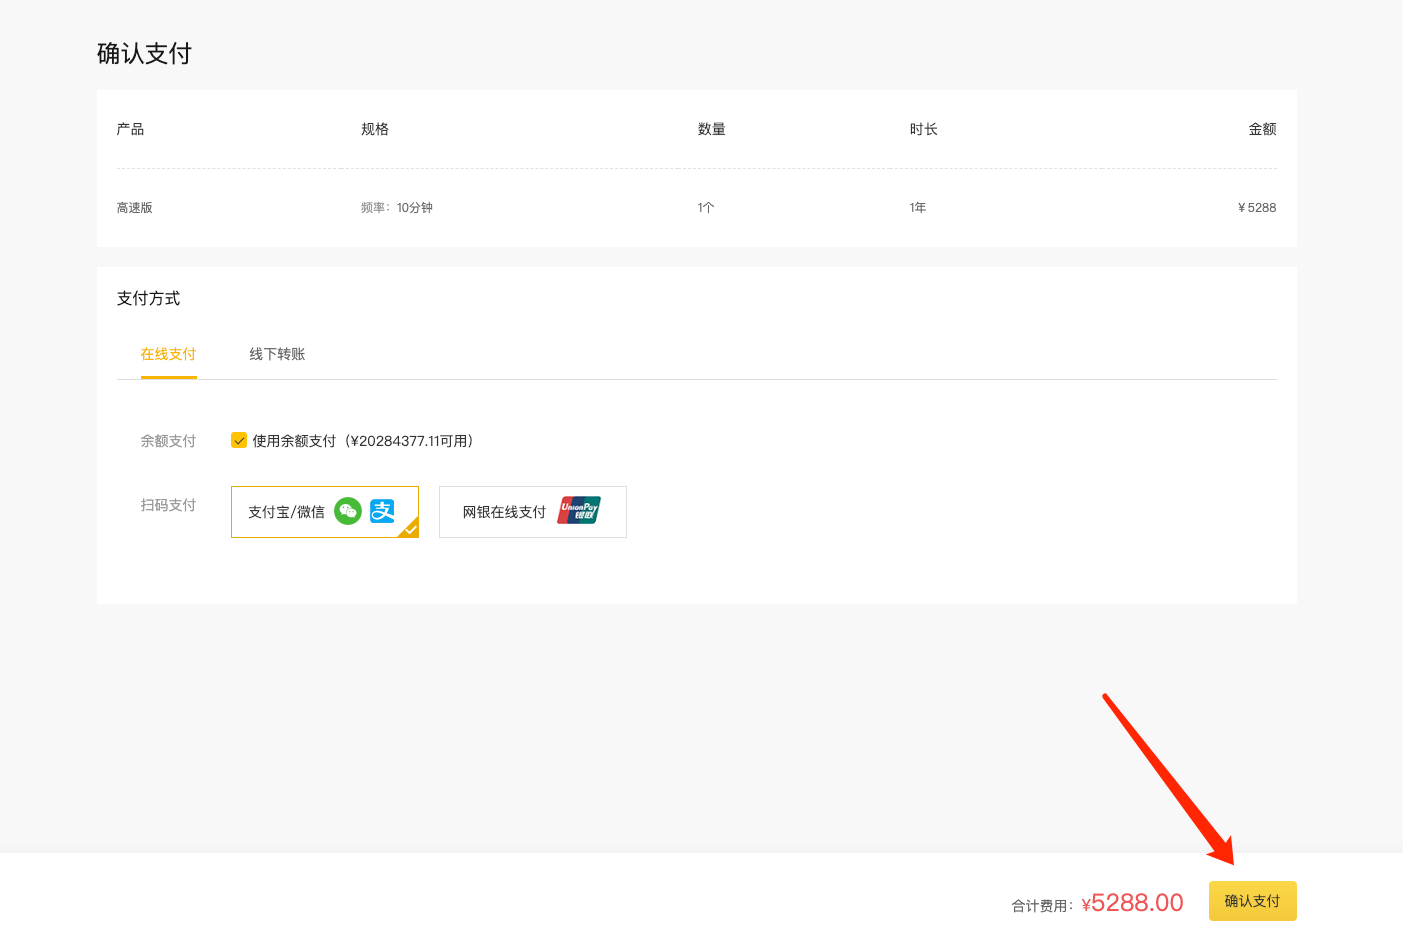The image size is (1403, 947).
Task: Choose the 网银在线支付 payment option
Action: point(504,512)
